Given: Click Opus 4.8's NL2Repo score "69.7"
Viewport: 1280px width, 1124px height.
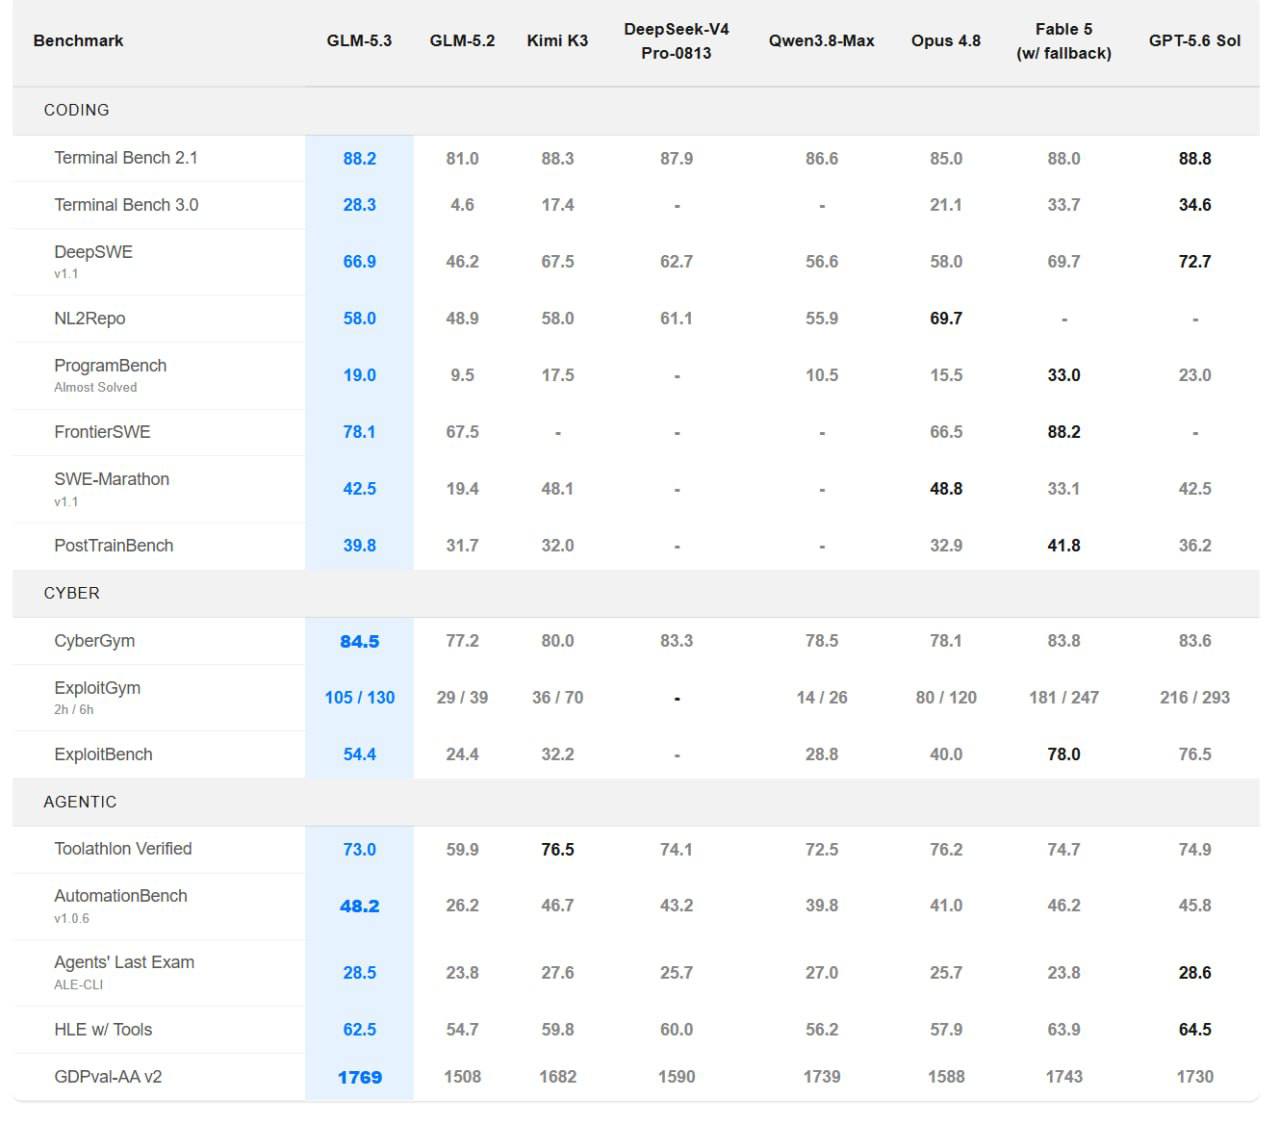Looking at the screenshot, I should coord(946,319).
